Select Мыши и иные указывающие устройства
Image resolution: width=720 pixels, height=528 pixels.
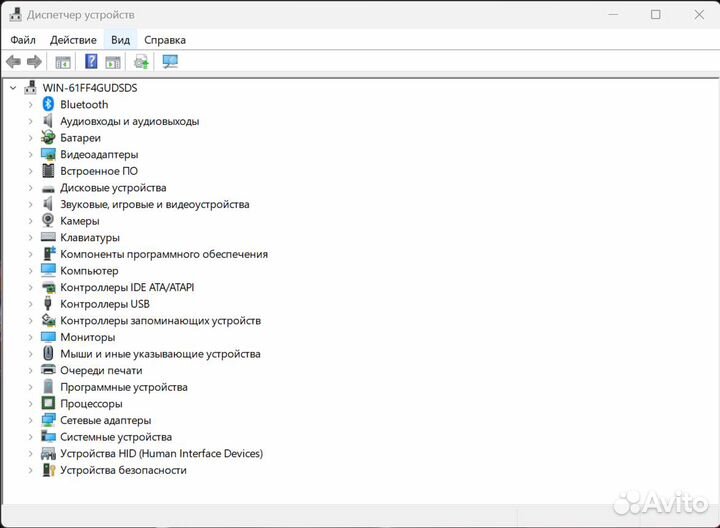tap(160, 354)
